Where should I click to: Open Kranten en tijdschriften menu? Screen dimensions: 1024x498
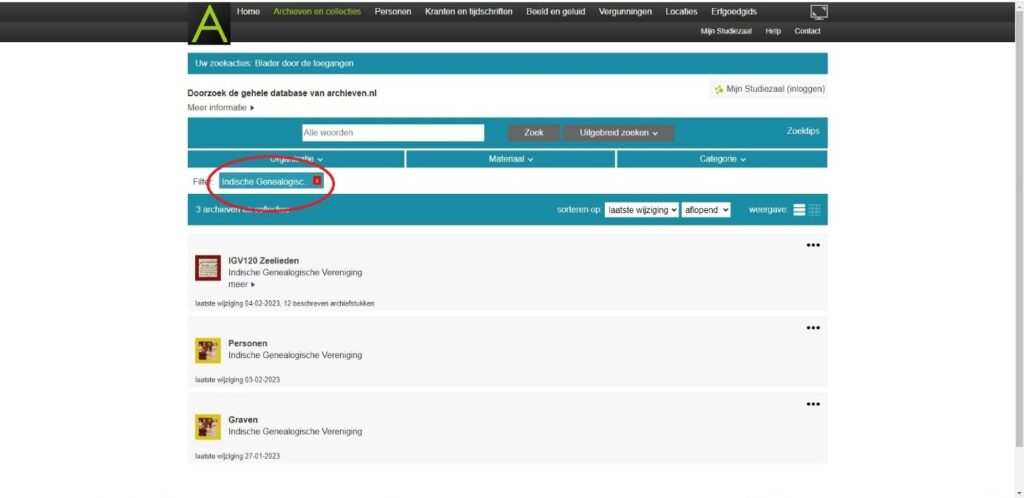[x=468, y=12]
